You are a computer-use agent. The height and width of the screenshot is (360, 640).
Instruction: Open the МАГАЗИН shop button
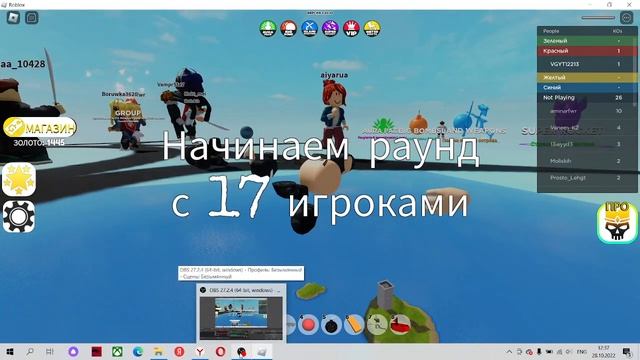40,128
